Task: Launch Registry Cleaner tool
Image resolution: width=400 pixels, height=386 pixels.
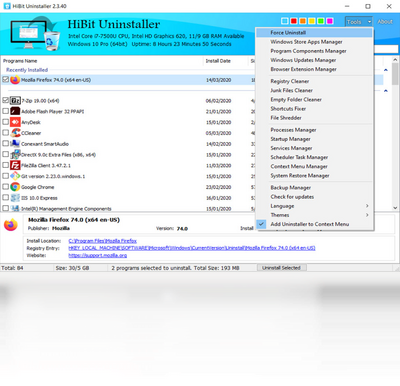Action: point(314,81)
